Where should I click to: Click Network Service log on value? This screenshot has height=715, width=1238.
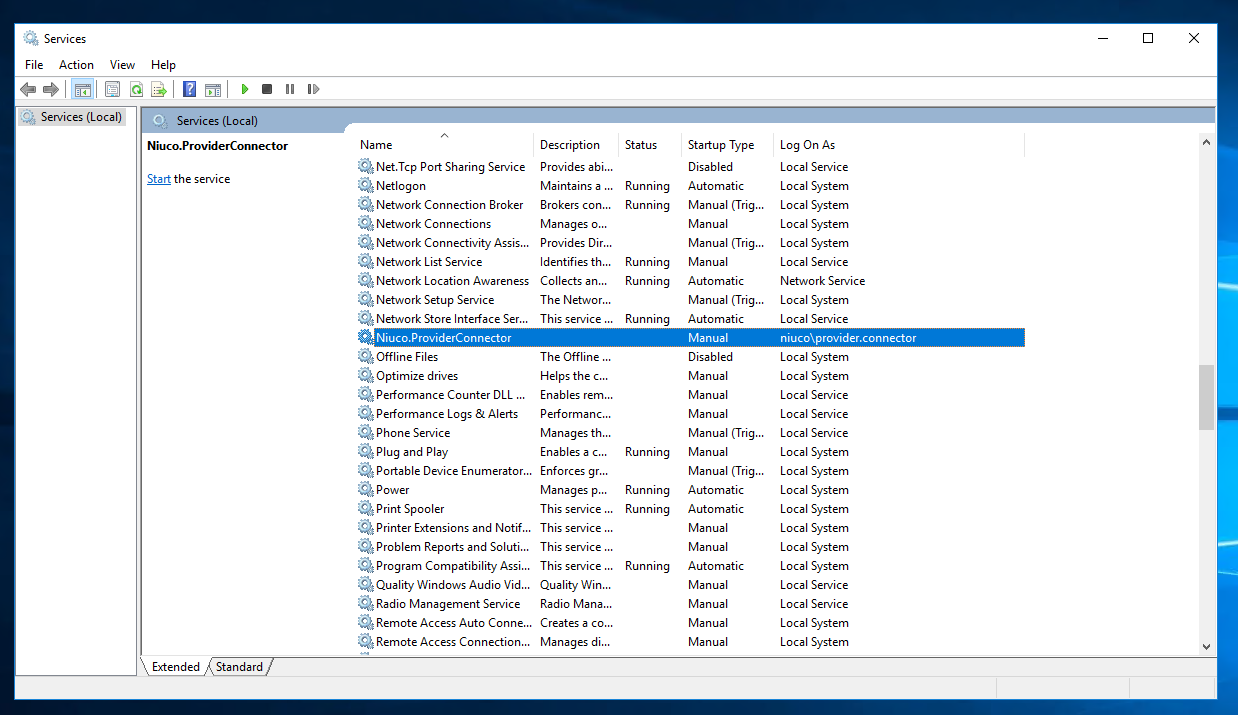pos(822,281)
